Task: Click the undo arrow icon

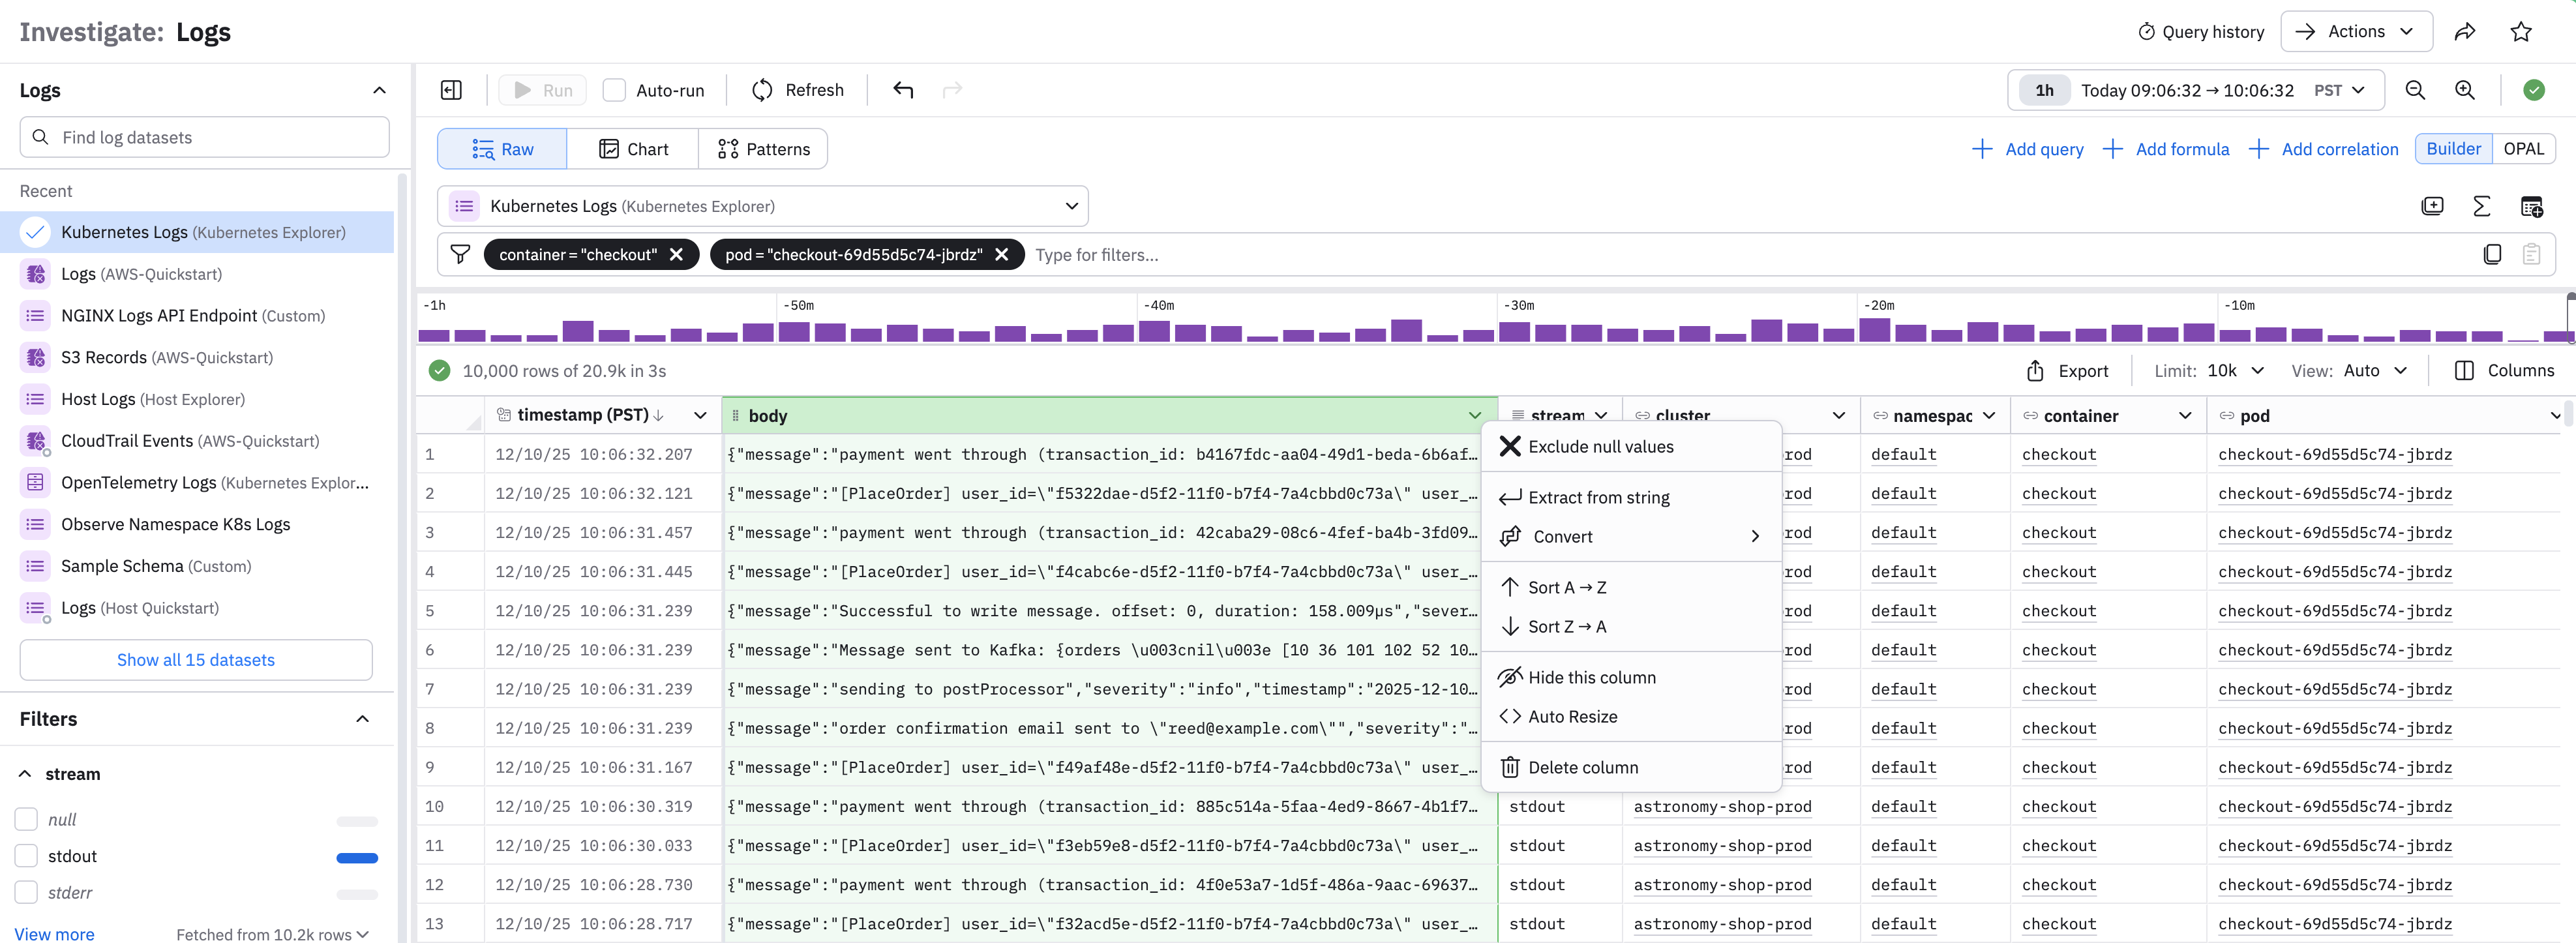Action: pyautogui.click(x=903, y=90)
